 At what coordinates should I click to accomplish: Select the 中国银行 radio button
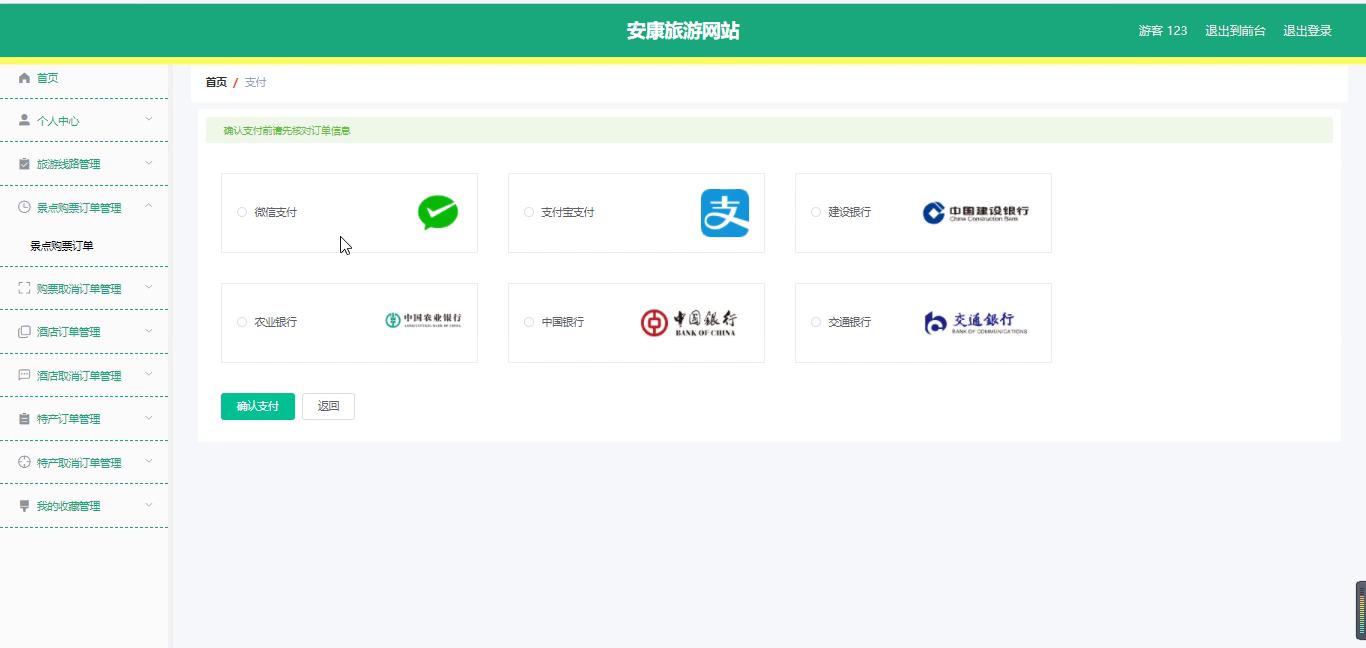coord(529,322)
